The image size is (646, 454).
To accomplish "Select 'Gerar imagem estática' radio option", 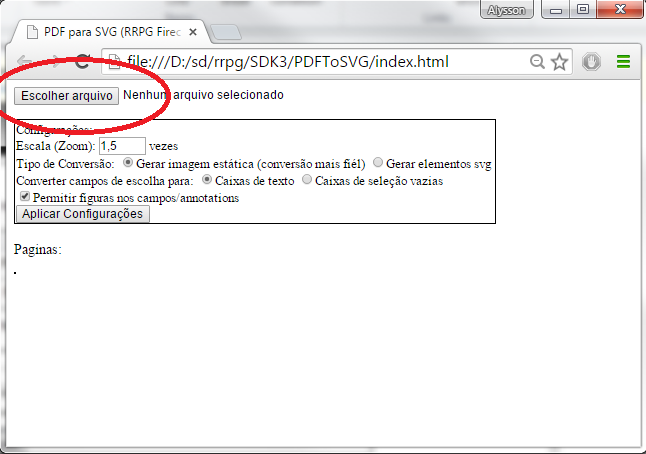I will (128, 163).
